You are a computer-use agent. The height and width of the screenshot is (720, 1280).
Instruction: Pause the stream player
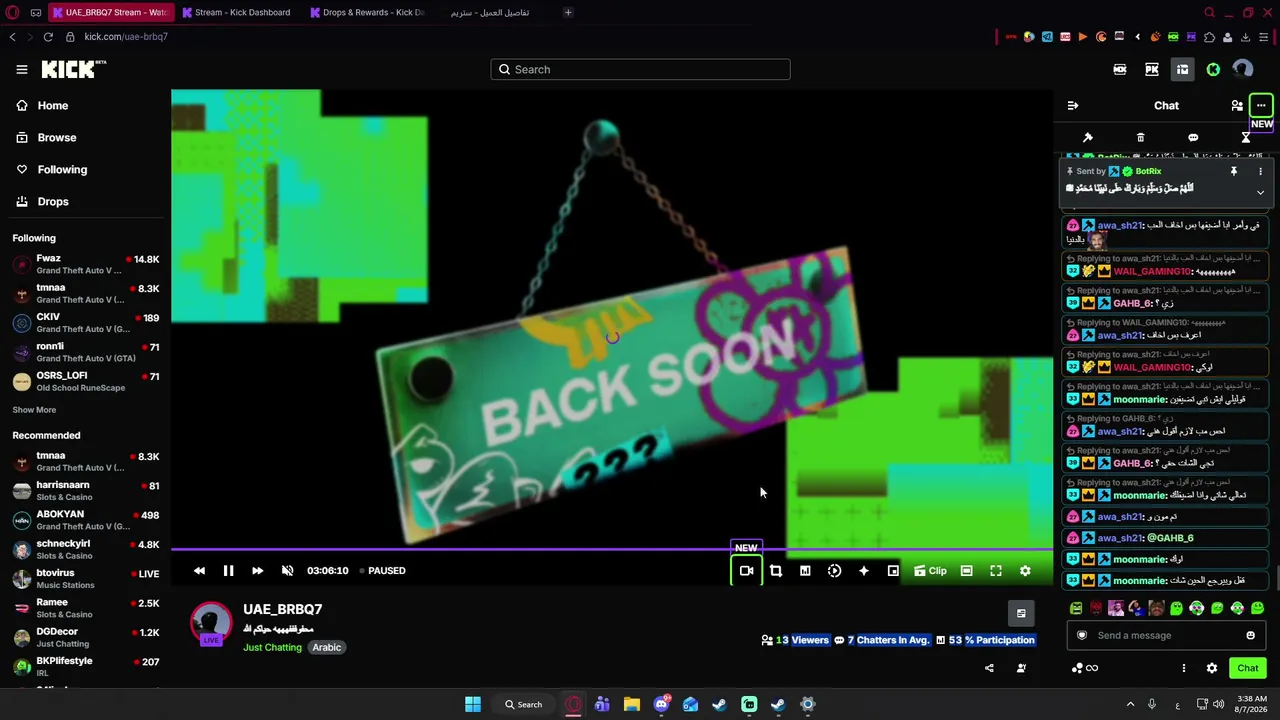(228, 570)
